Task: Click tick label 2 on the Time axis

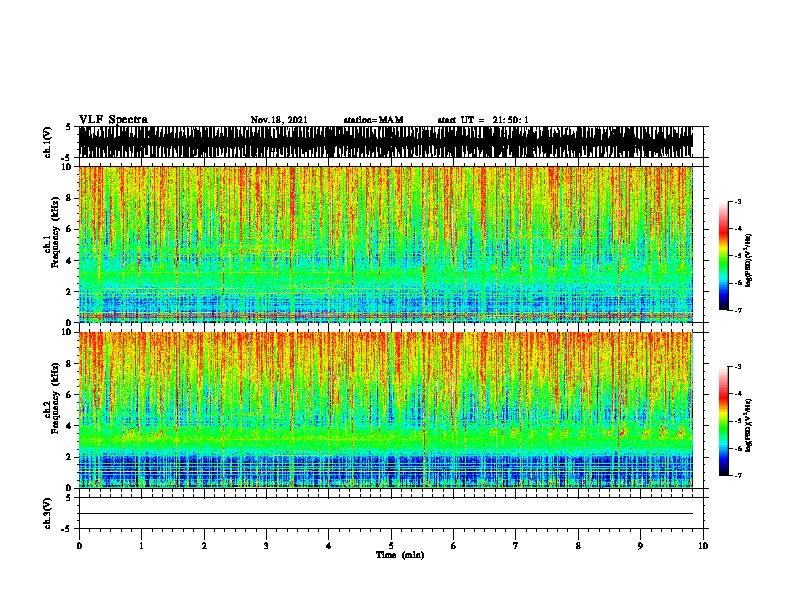Action: (204, 546)
